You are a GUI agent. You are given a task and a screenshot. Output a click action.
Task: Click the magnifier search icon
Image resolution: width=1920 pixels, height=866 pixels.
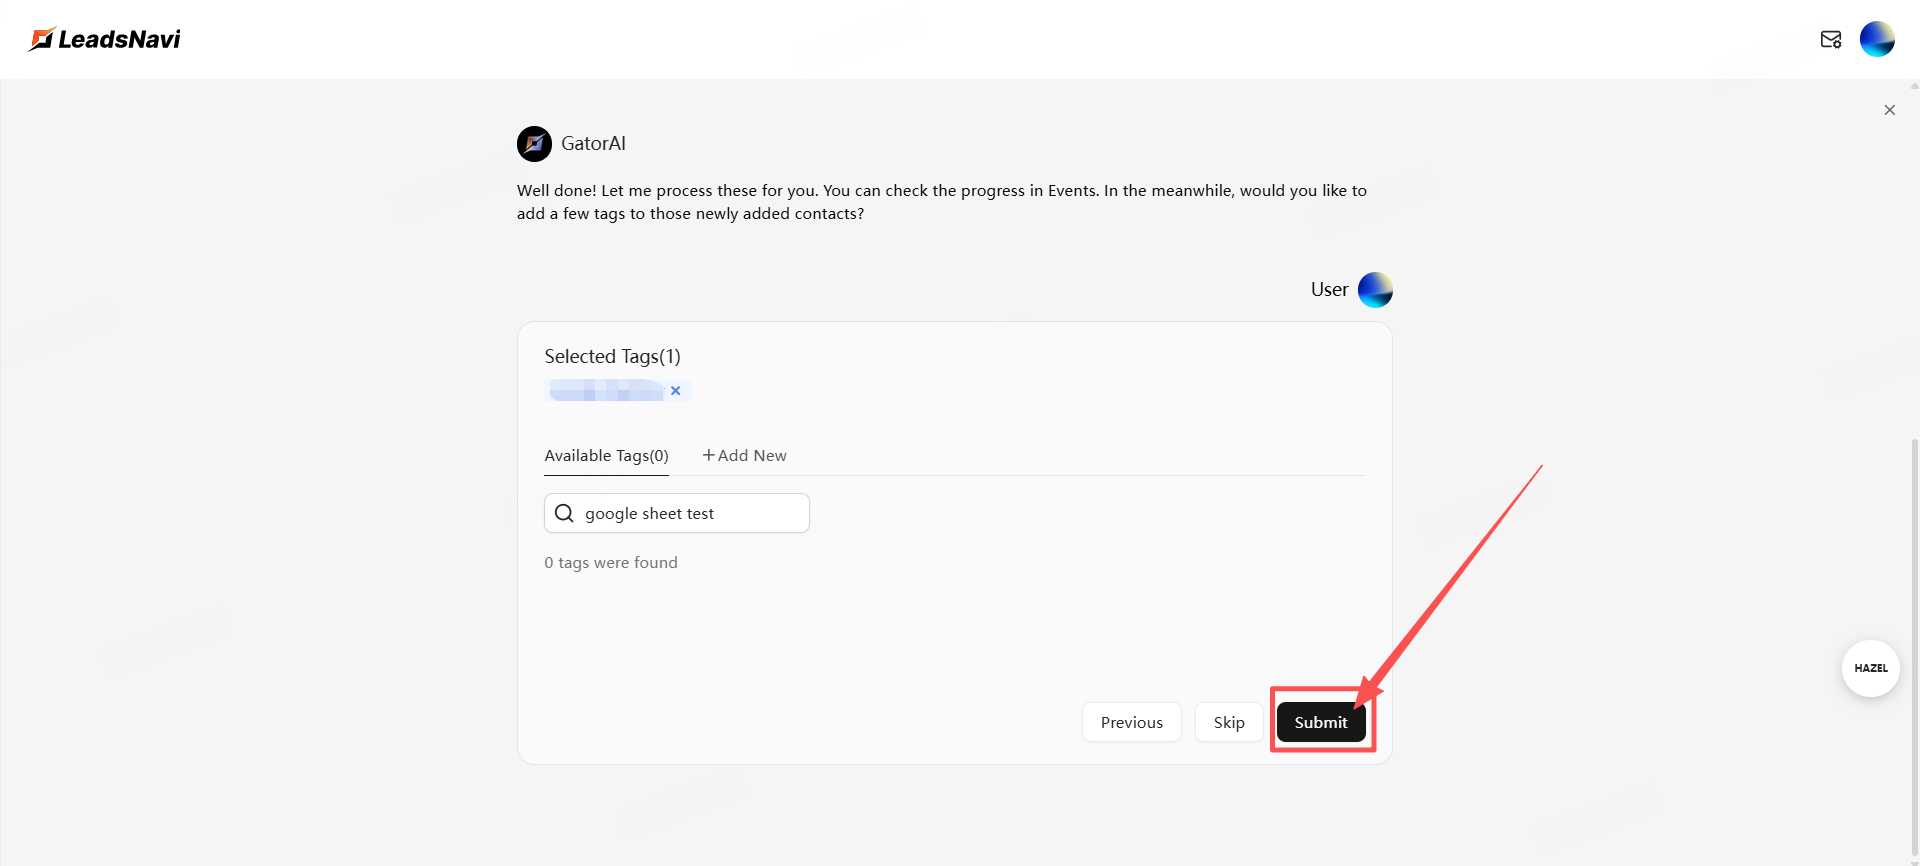coord(565,513)
